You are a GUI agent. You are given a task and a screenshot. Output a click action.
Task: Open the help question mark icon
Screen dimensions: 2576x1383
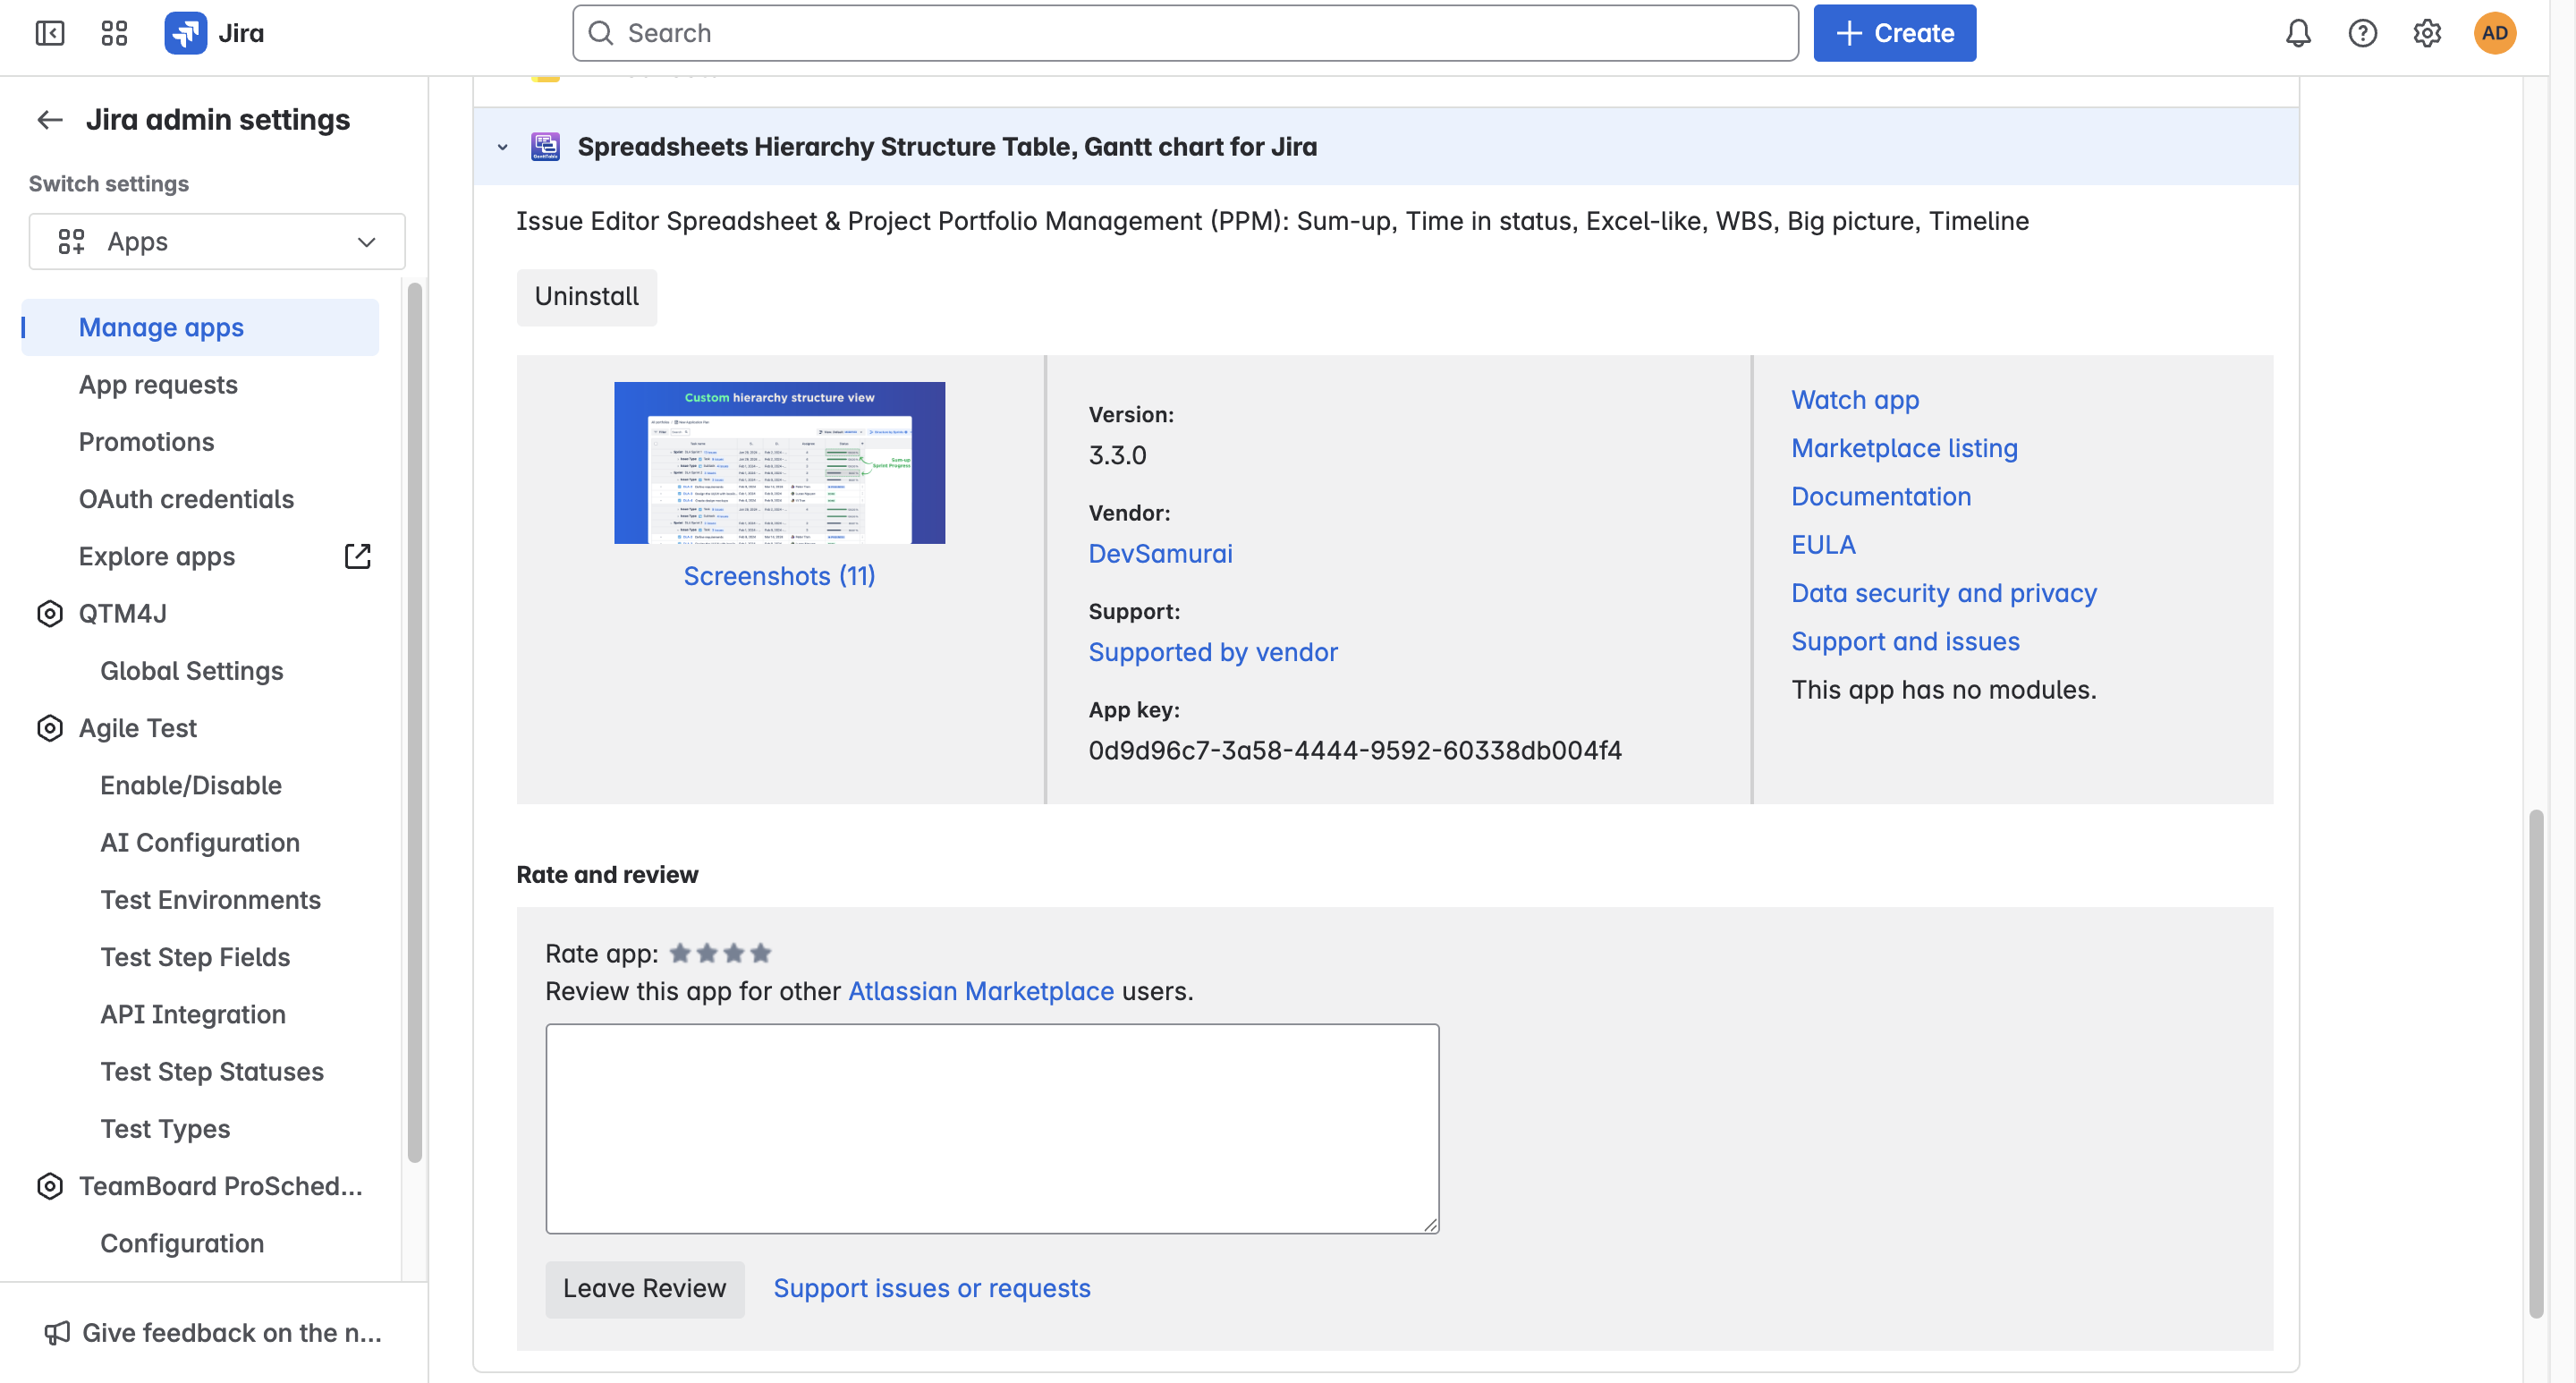pos(2362,33)
